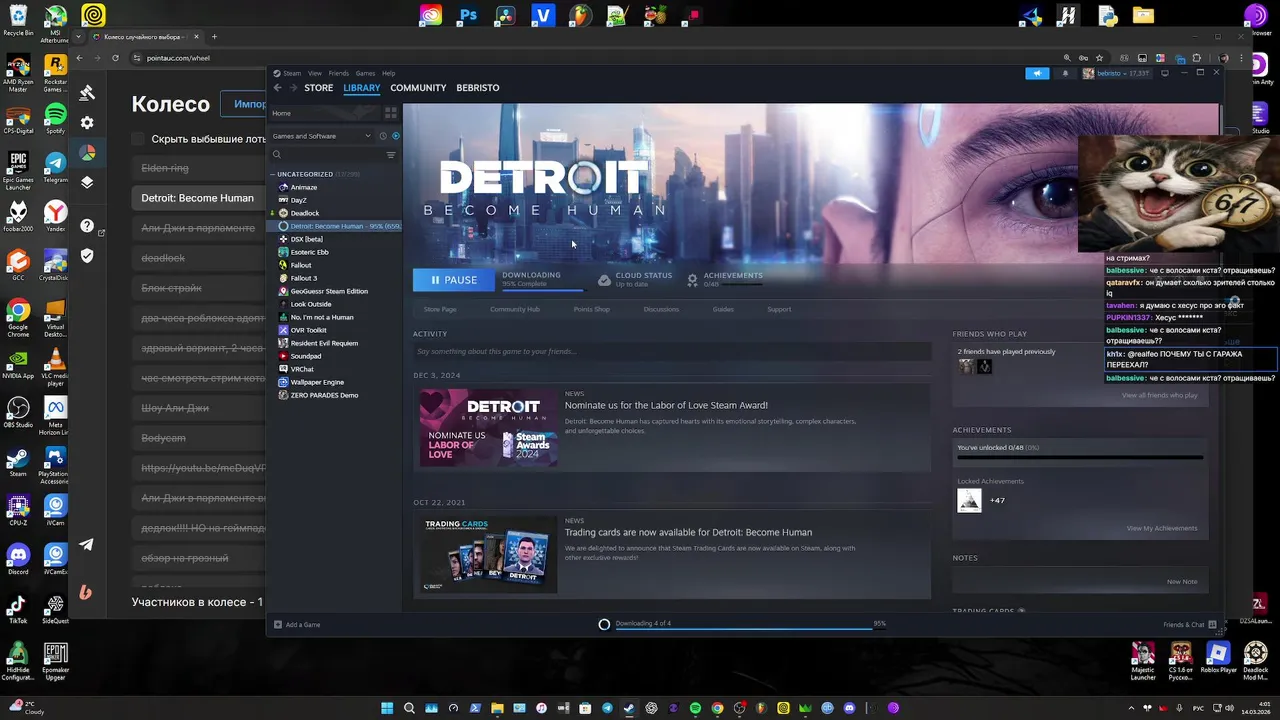Open achievements gear icon for Detroit
1280x720 pixels.
tap(692, 280)
